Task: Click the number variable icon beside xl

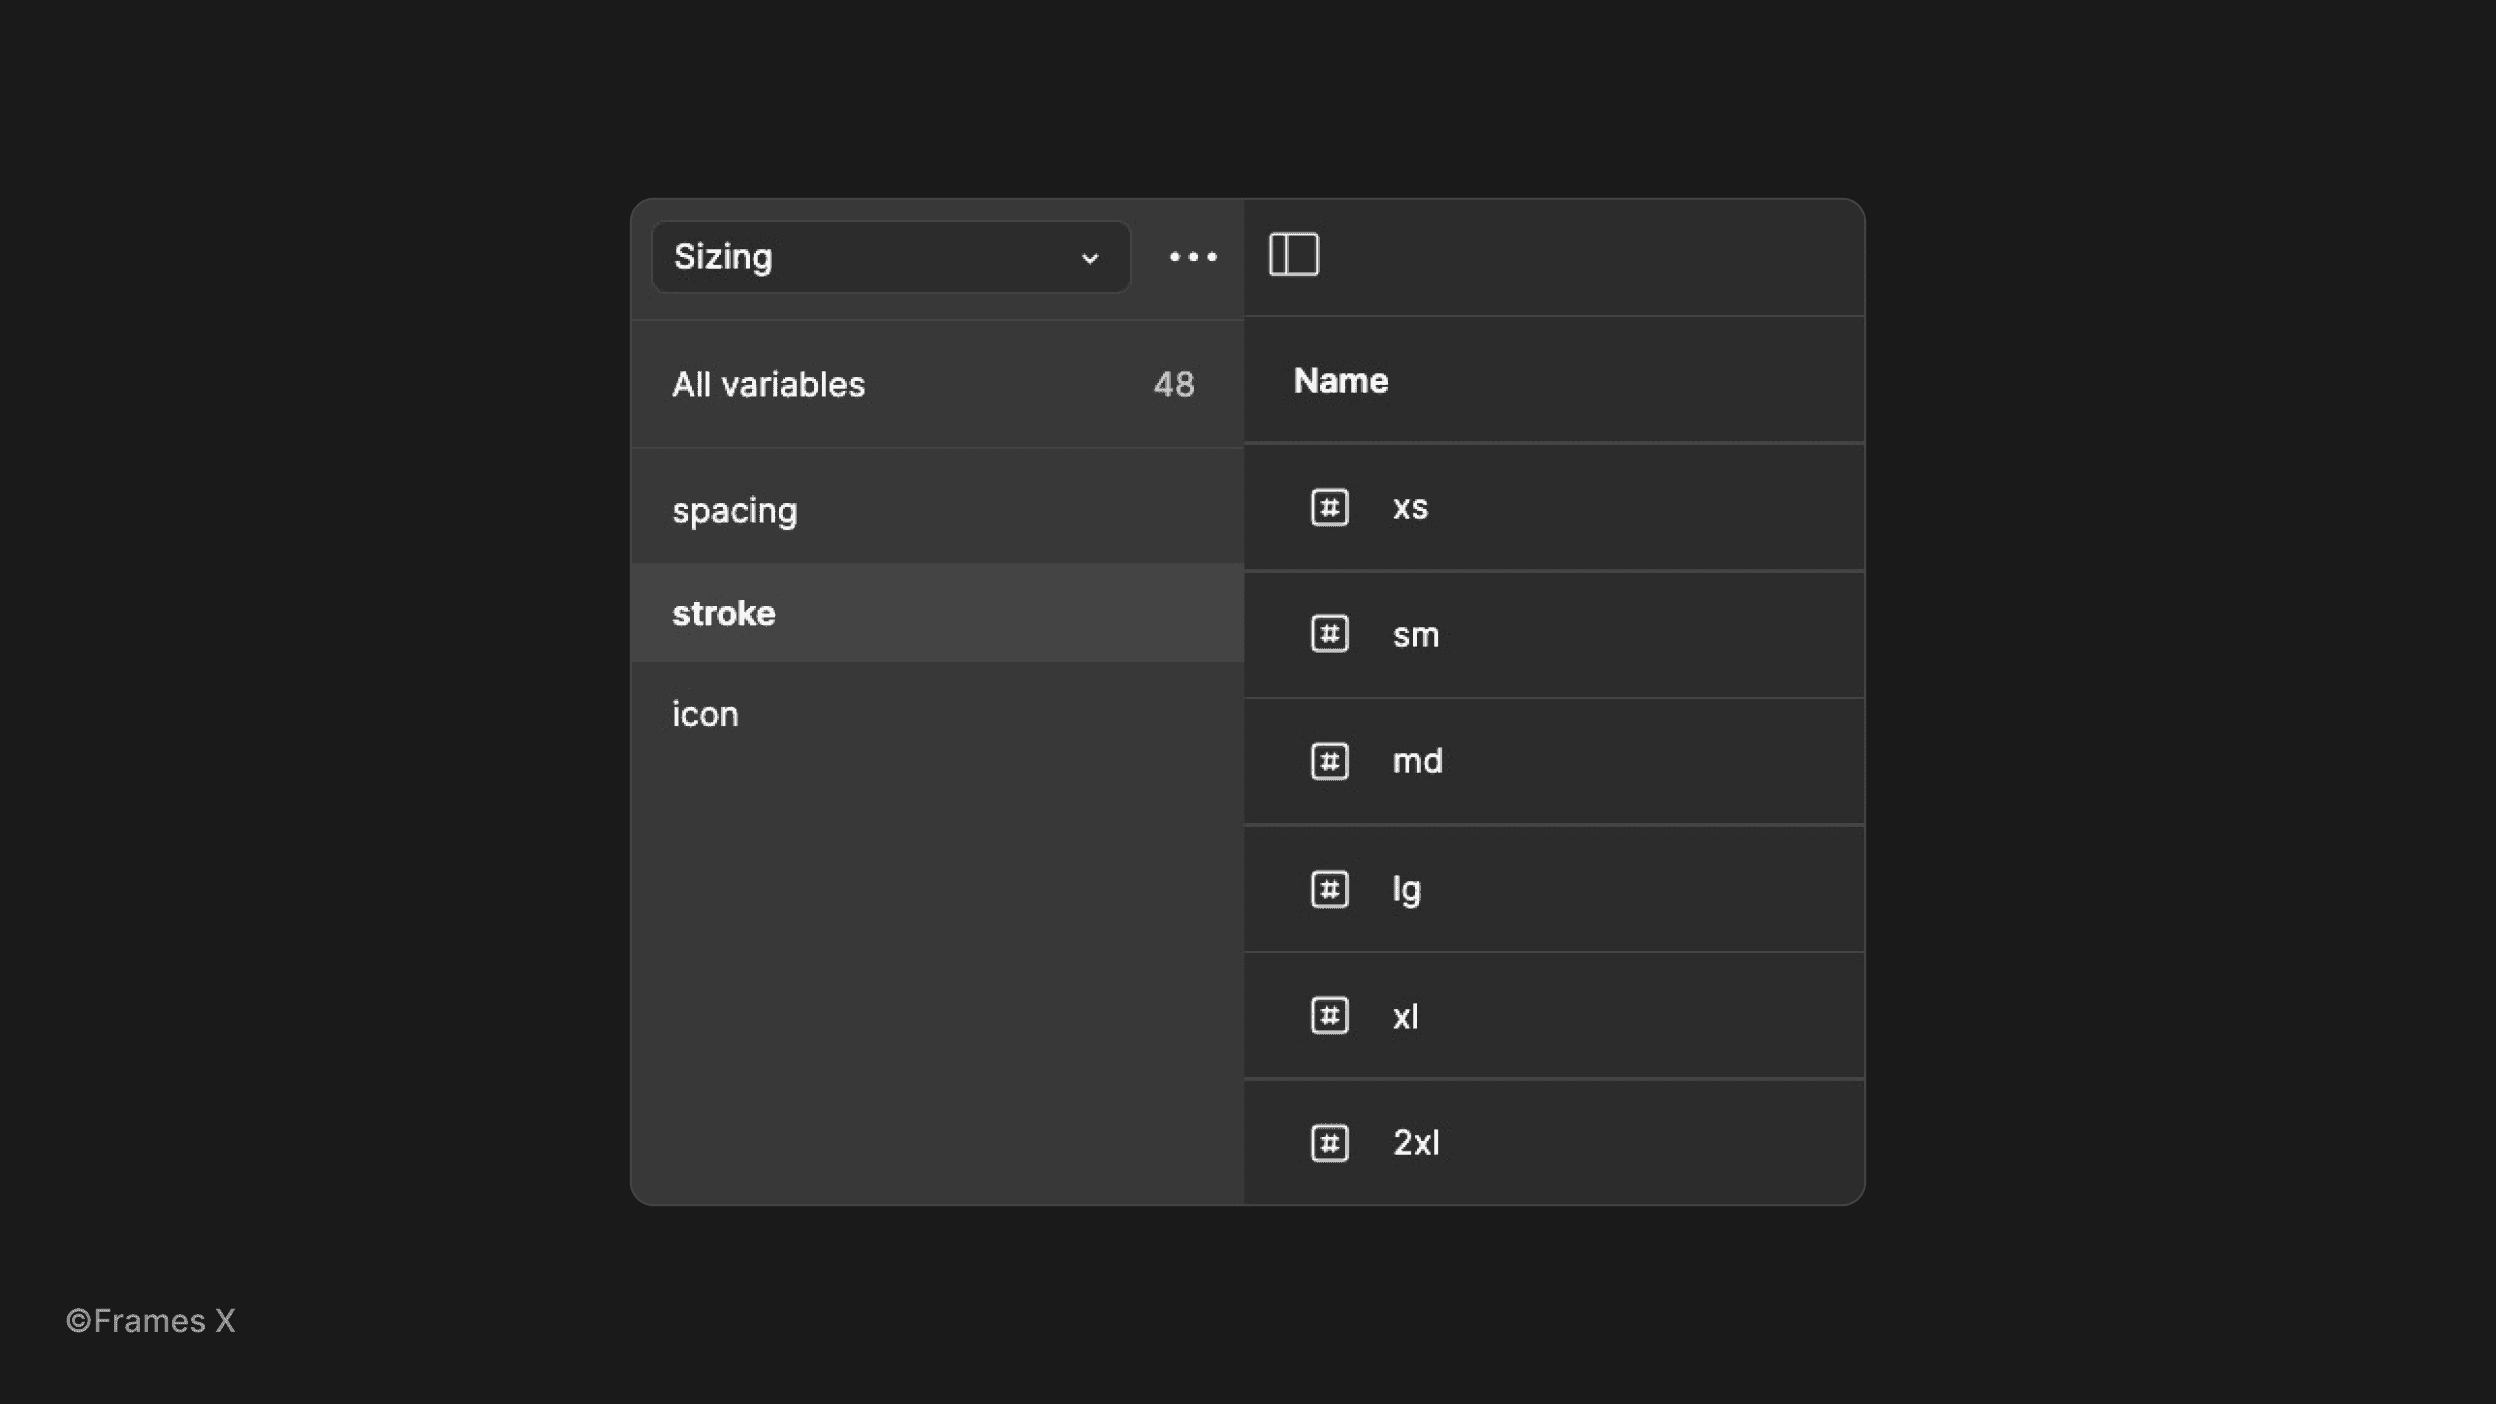Action: (1330, 1015)
